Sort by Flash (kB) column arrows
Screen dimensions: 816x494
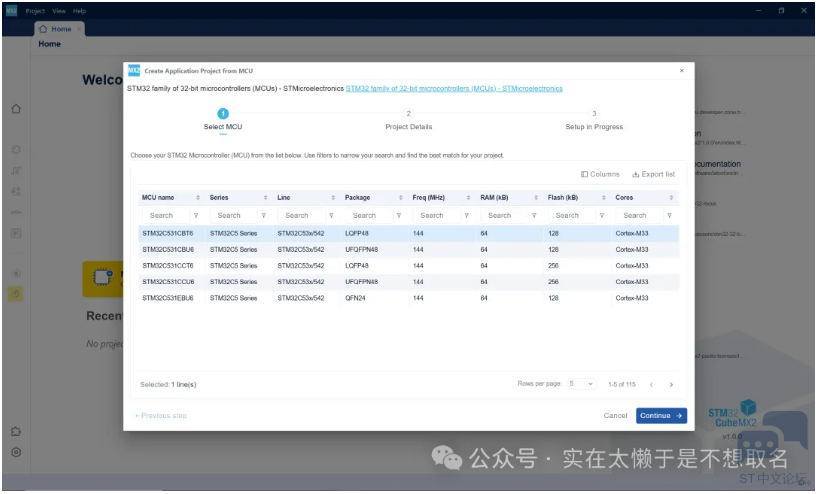pyautogui.click(x=604, y=198)
